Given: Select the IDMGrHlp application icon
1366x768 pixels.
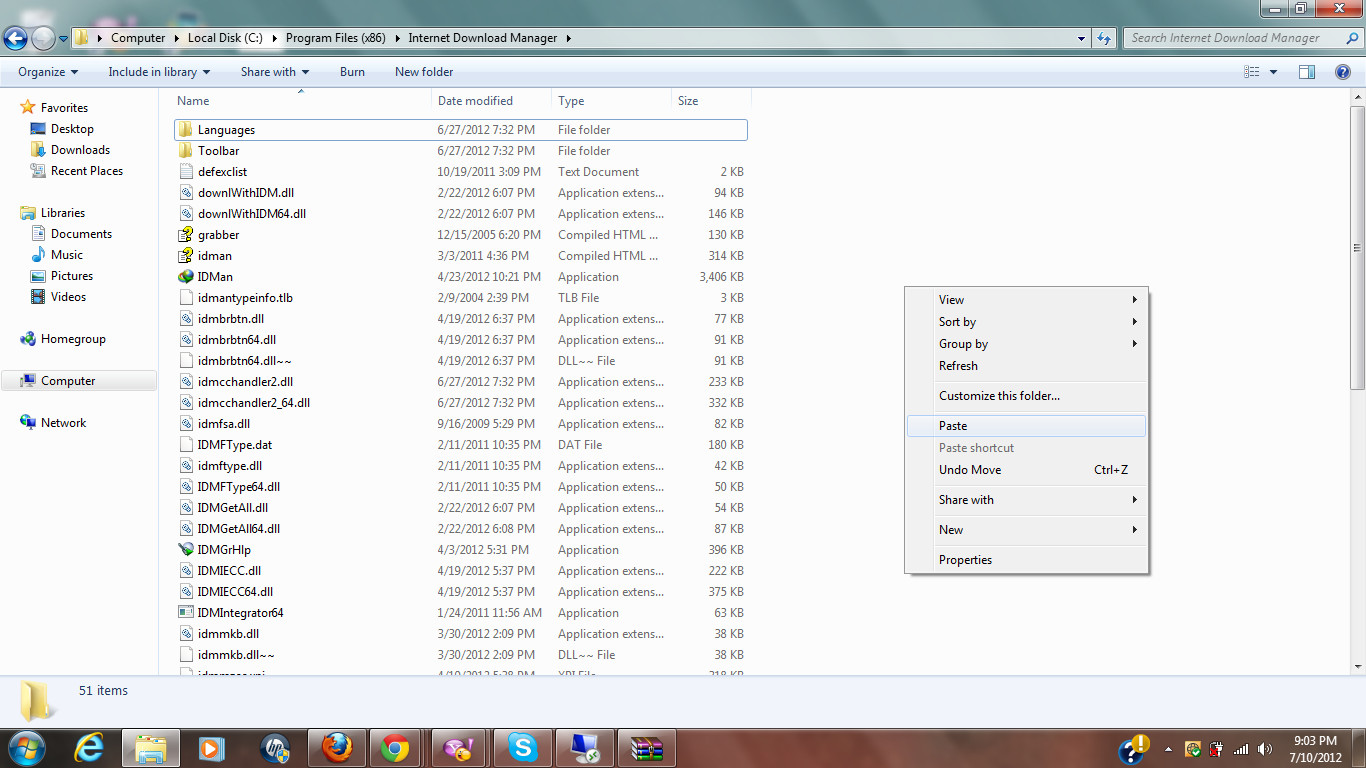Looking at the screenshot, I should [x=186, y=550].
